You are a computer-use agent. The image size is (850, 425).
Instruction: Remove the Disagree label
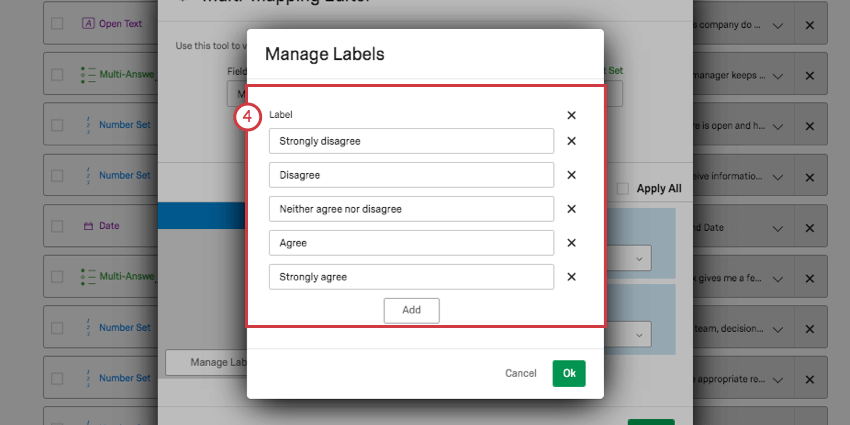click(571, 175)
